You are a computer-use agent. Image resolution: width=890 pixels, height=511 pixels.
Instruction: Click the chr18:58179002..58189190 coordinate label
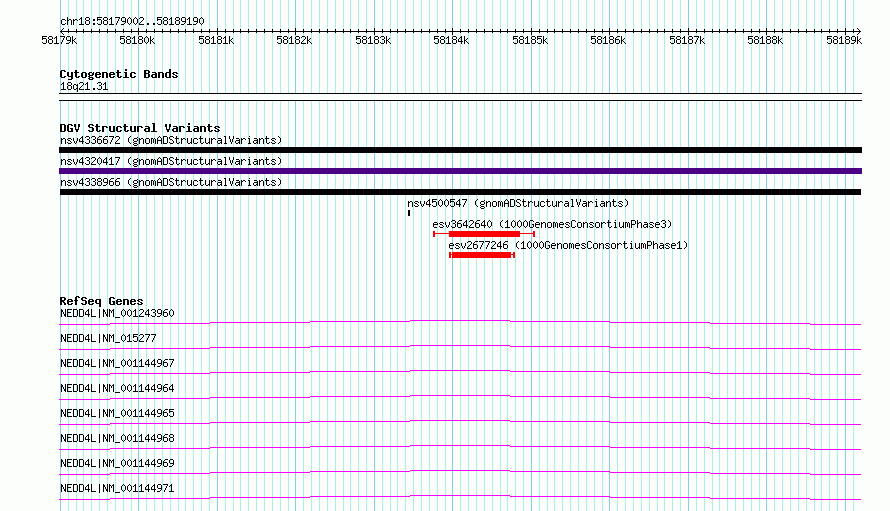[132, 21]
